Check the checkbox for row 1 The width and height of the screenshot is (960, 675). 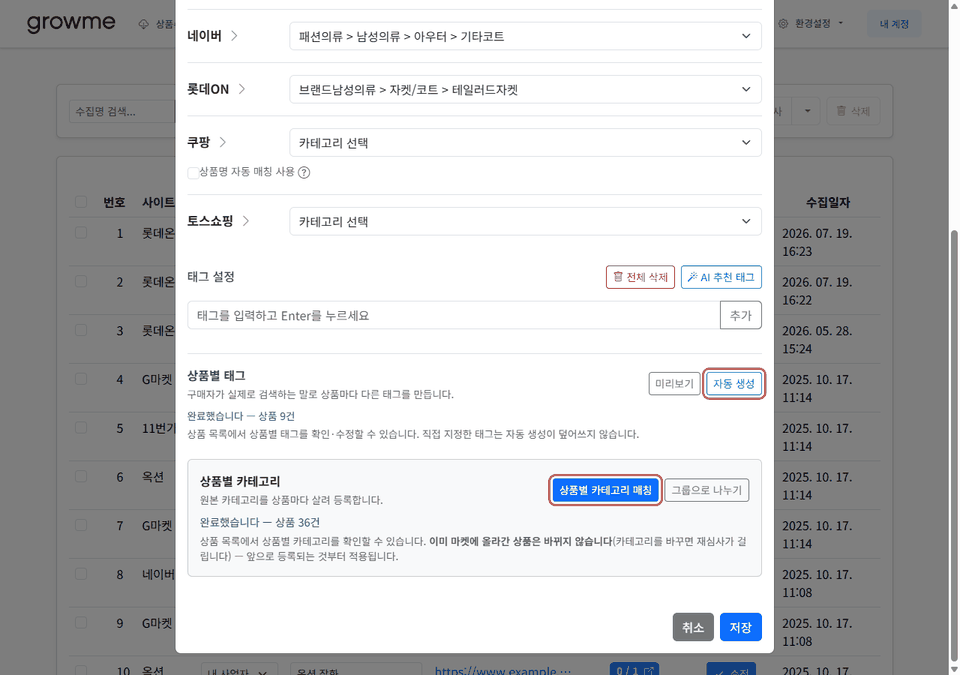(81, 233)
